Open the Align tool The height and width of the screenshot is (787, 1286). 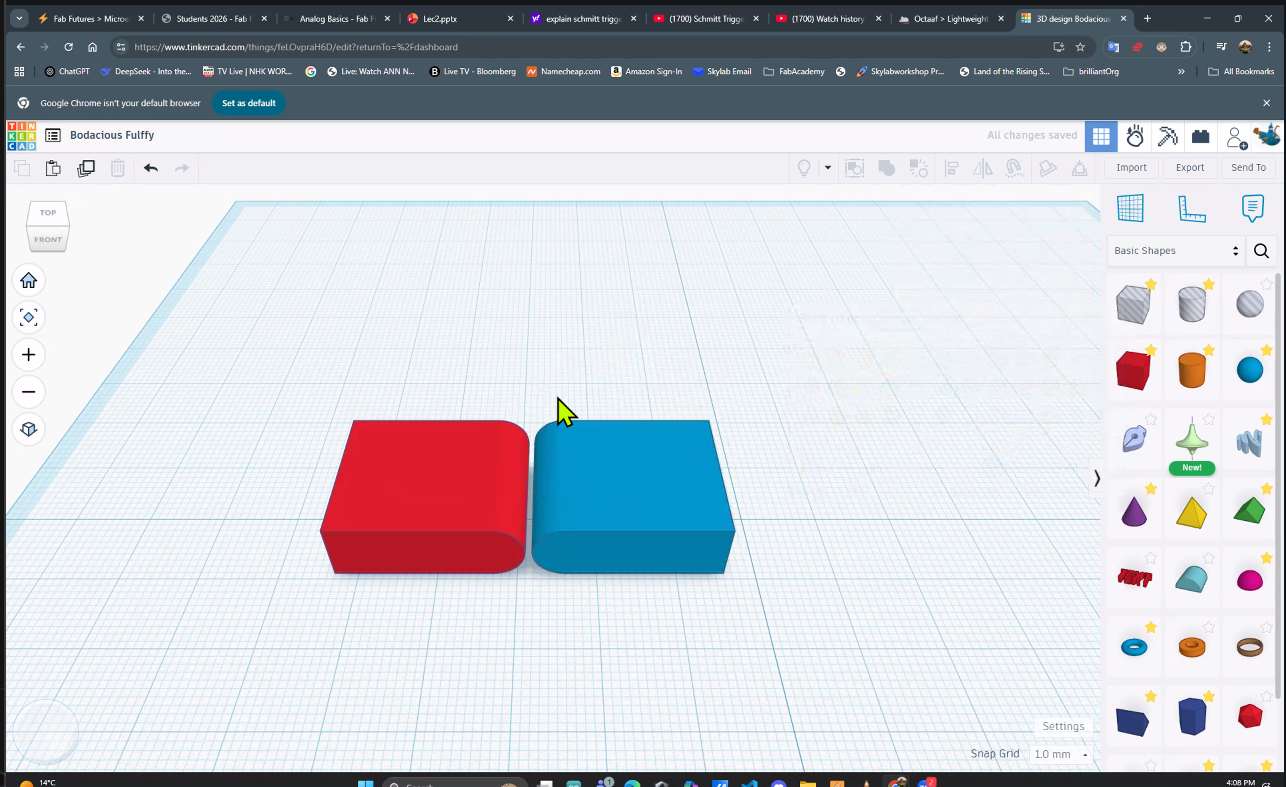point(952,168)
